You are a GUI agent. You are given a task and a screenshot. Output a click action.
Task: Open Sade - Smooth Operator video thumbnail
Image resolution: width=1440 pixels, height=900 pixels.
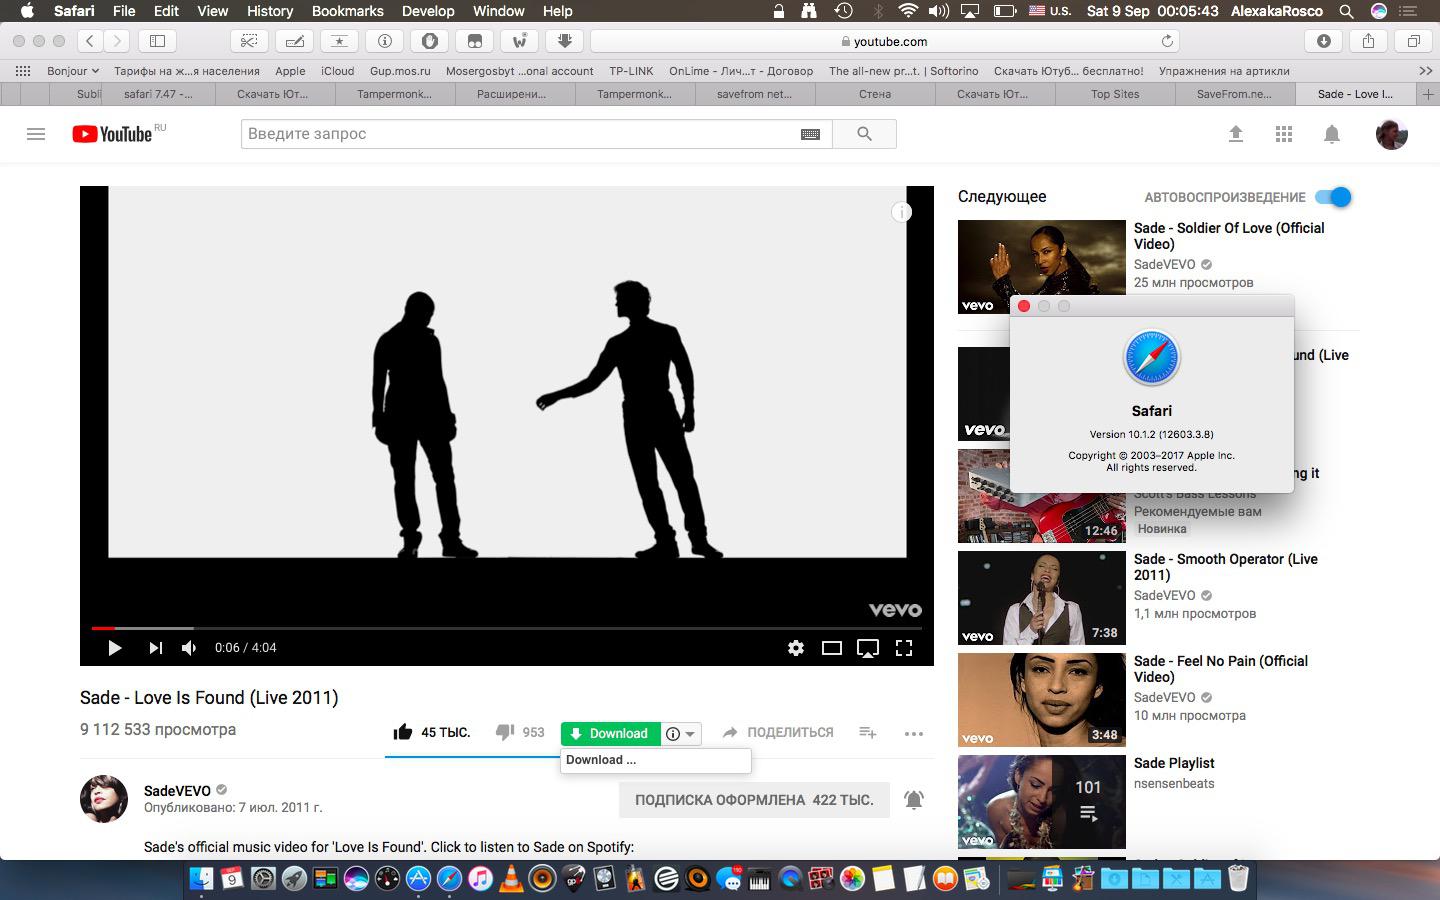(1041, 598)
